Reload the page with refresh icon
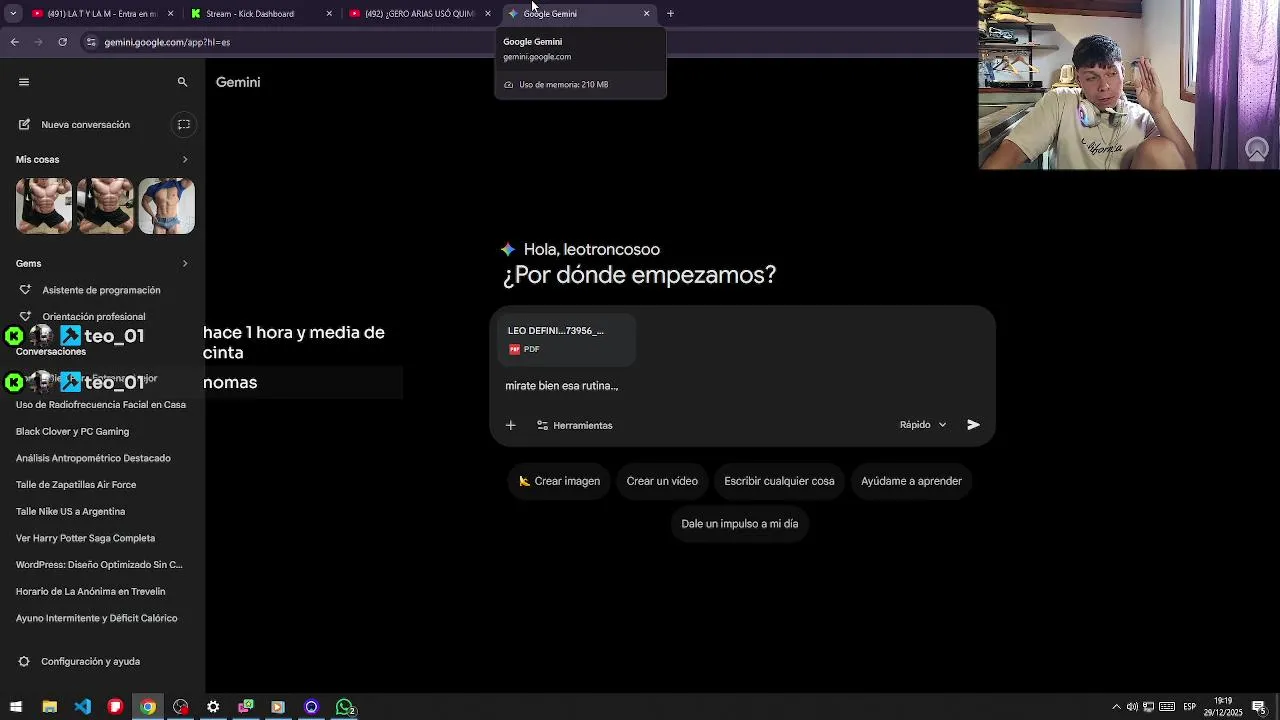The width and height of the screenshot is (1280, 720). 63,42
